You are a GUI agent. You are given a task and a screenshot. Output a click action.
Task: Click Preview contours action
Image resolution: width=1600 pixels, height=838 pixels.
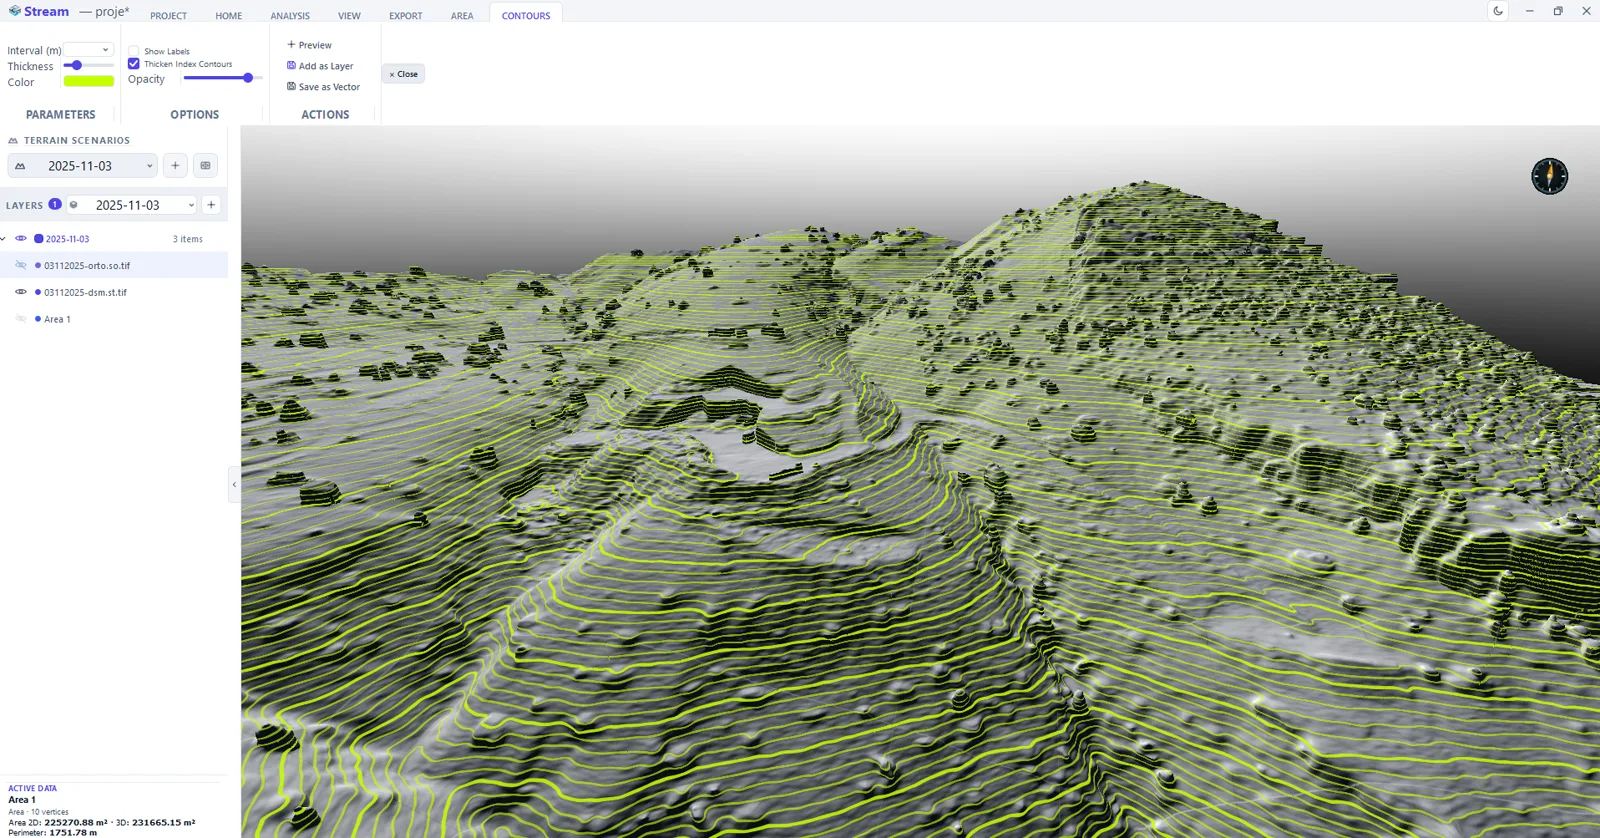pyautogui.click(x=309, y=45)
